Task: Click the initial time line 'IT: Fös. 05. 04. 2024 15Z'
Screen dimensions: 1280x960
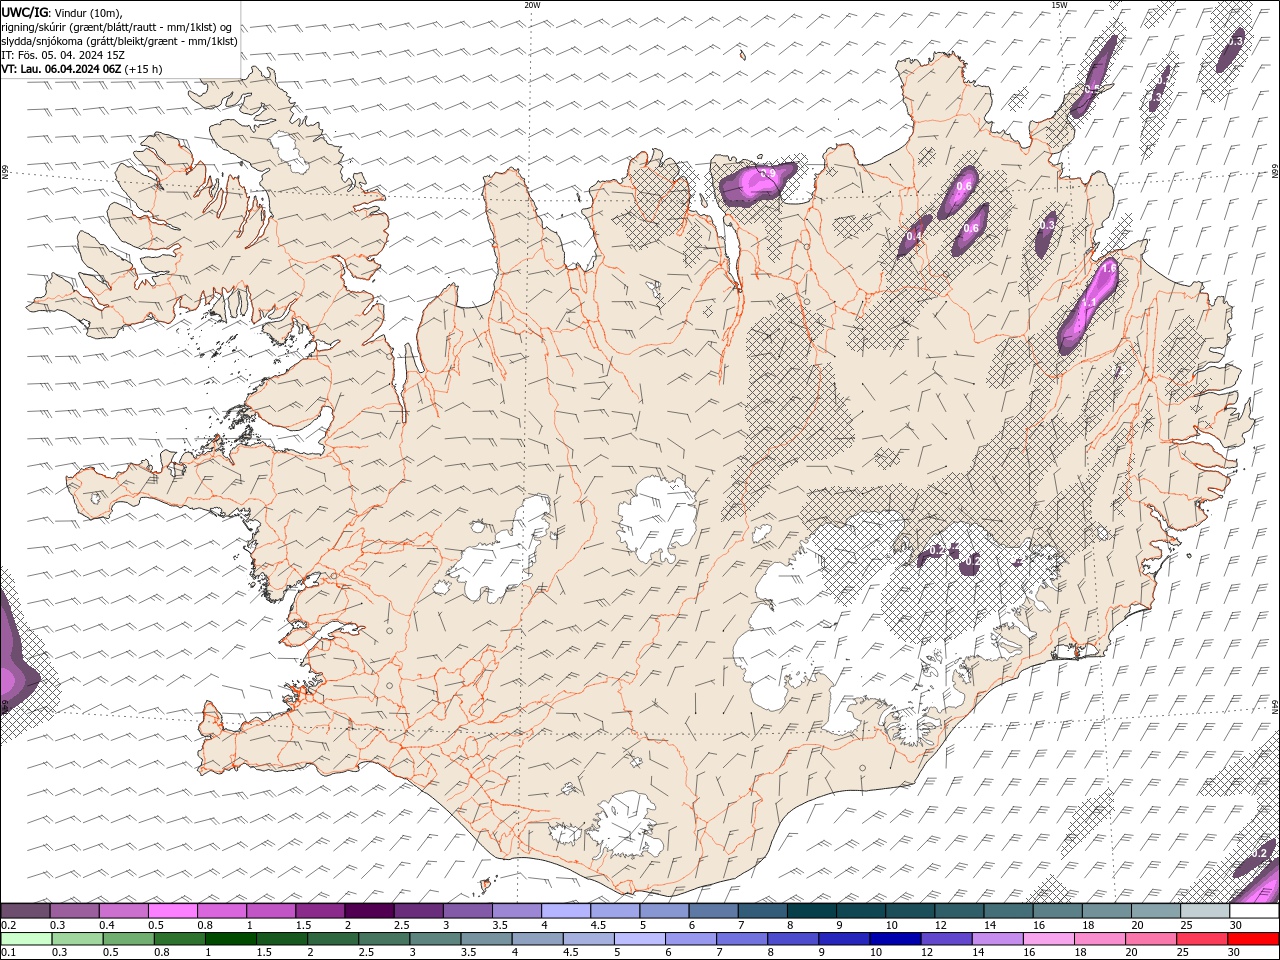Action: click(61, 55)
